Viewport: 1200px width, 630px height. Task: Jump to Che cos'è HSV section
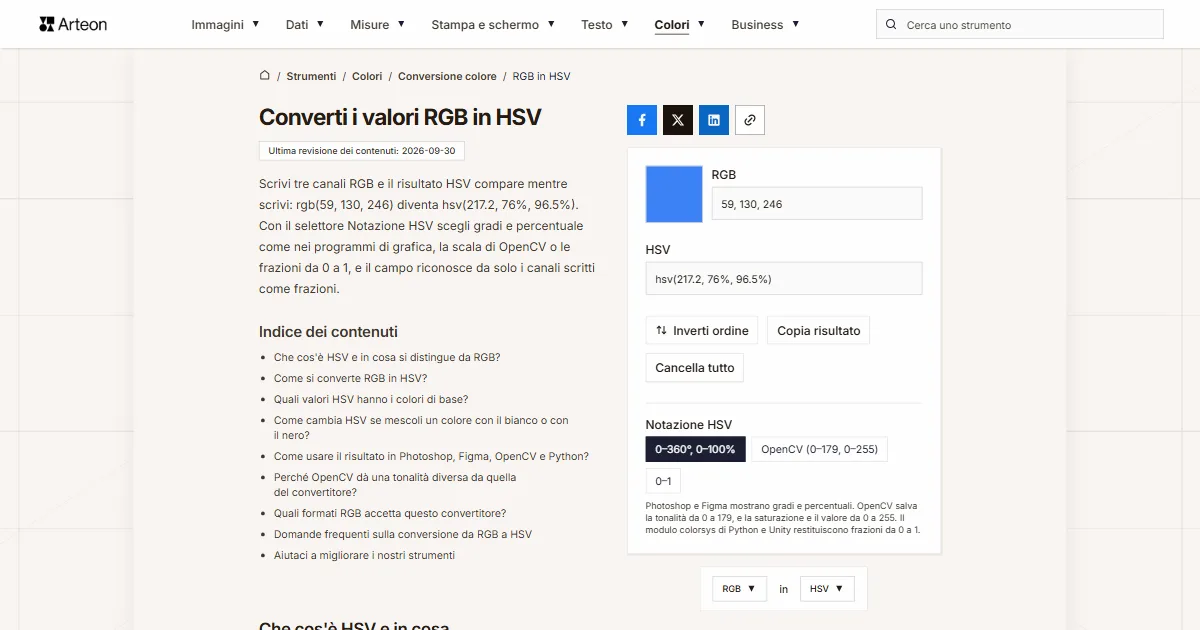click(387, 357)
